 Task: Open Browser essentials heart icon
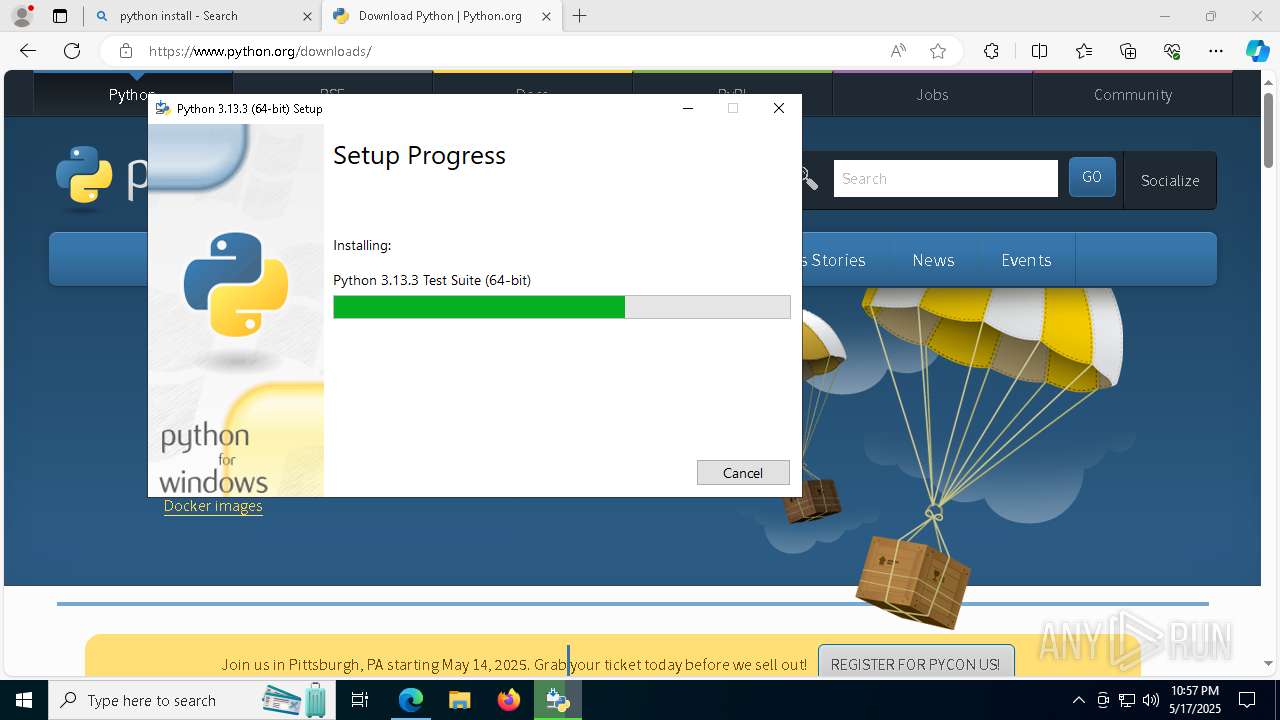coord(1172,51)
